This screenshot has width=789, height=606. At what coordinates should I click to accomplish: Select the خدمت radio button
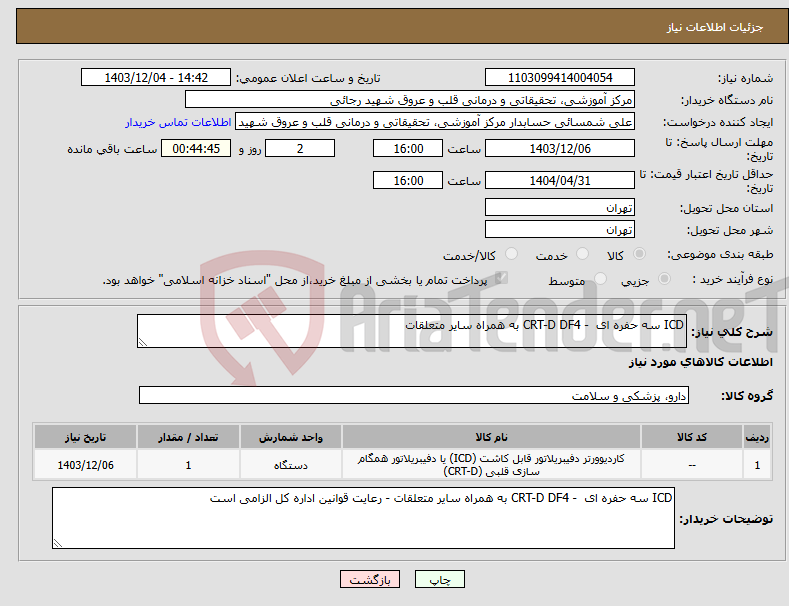[x=582, y=254]
